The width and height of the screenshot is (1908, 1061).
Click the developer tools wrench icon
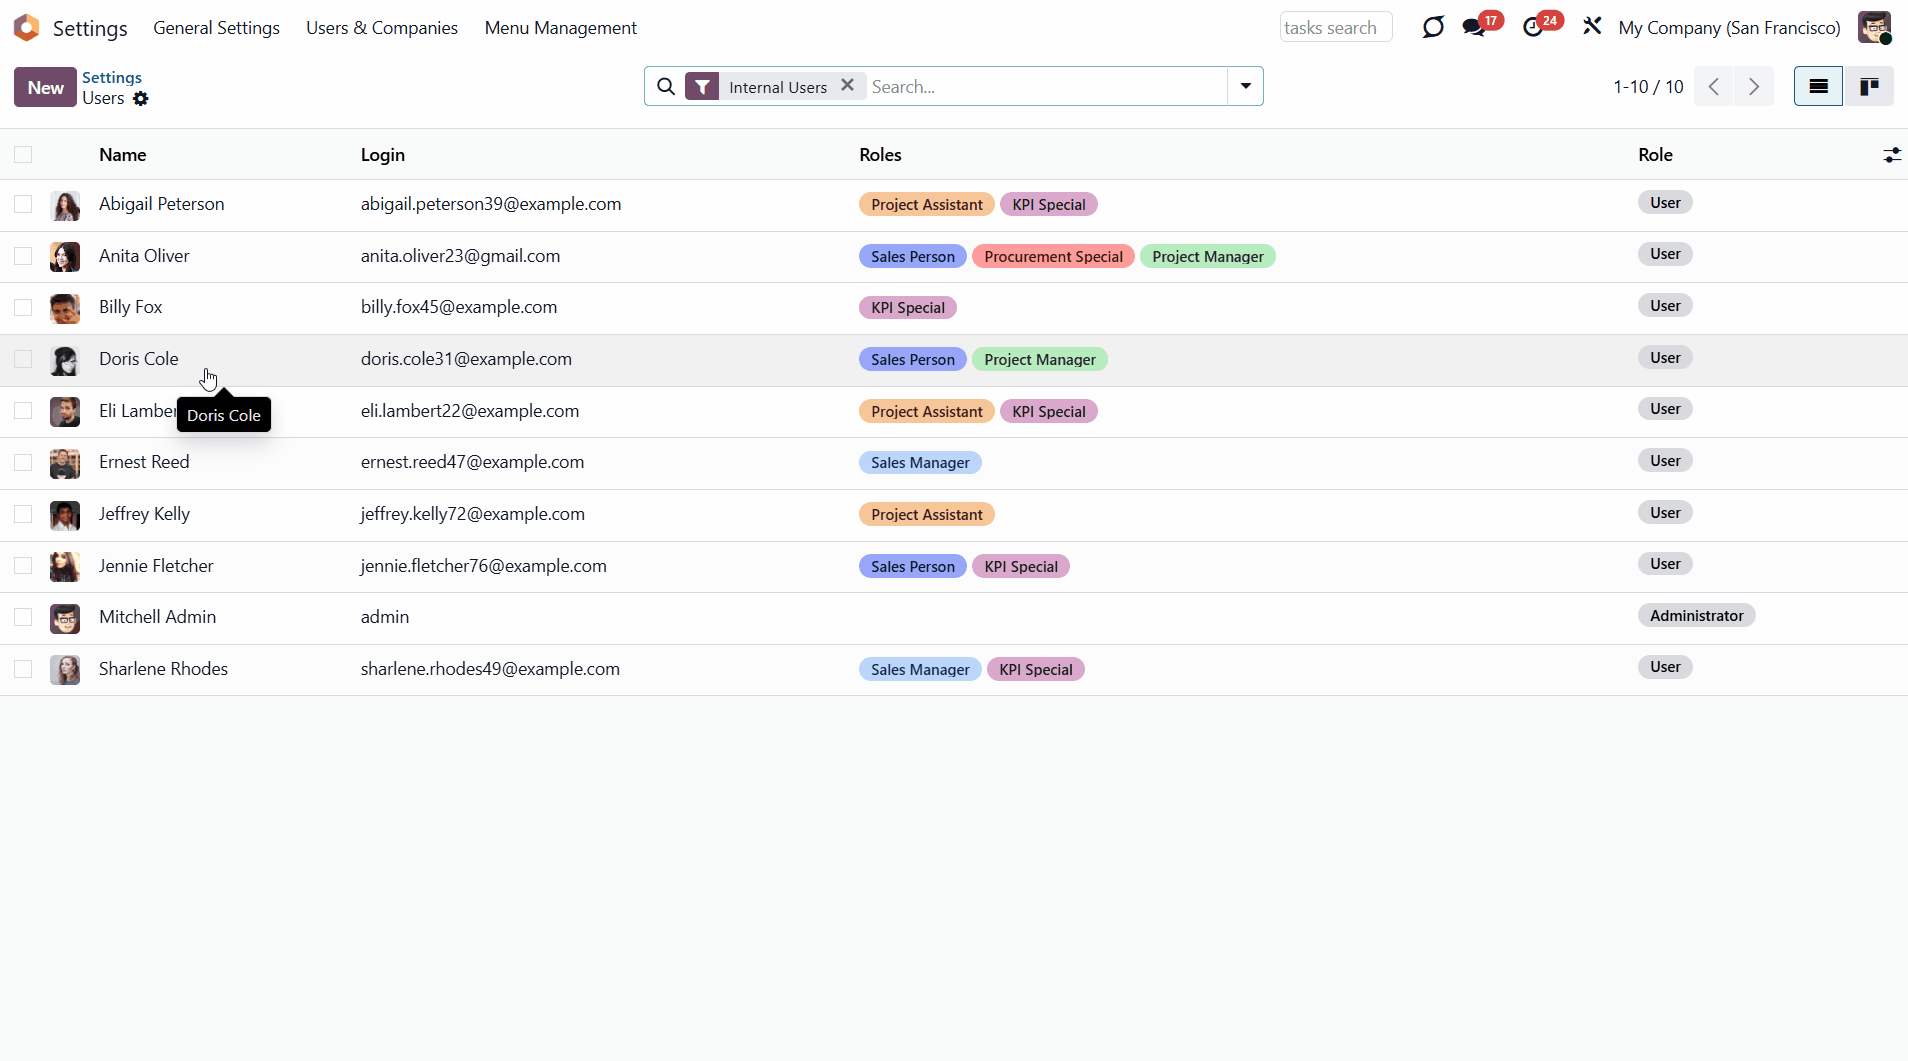pos(1592,27)
